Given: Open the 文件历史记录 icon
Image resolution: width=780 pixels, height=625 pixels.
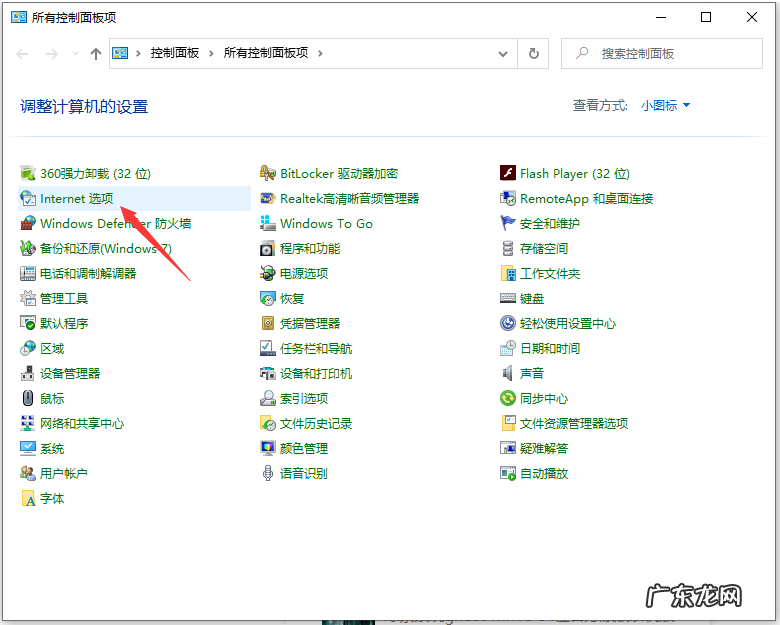Looking at the screenshot, I should [268, 423].
